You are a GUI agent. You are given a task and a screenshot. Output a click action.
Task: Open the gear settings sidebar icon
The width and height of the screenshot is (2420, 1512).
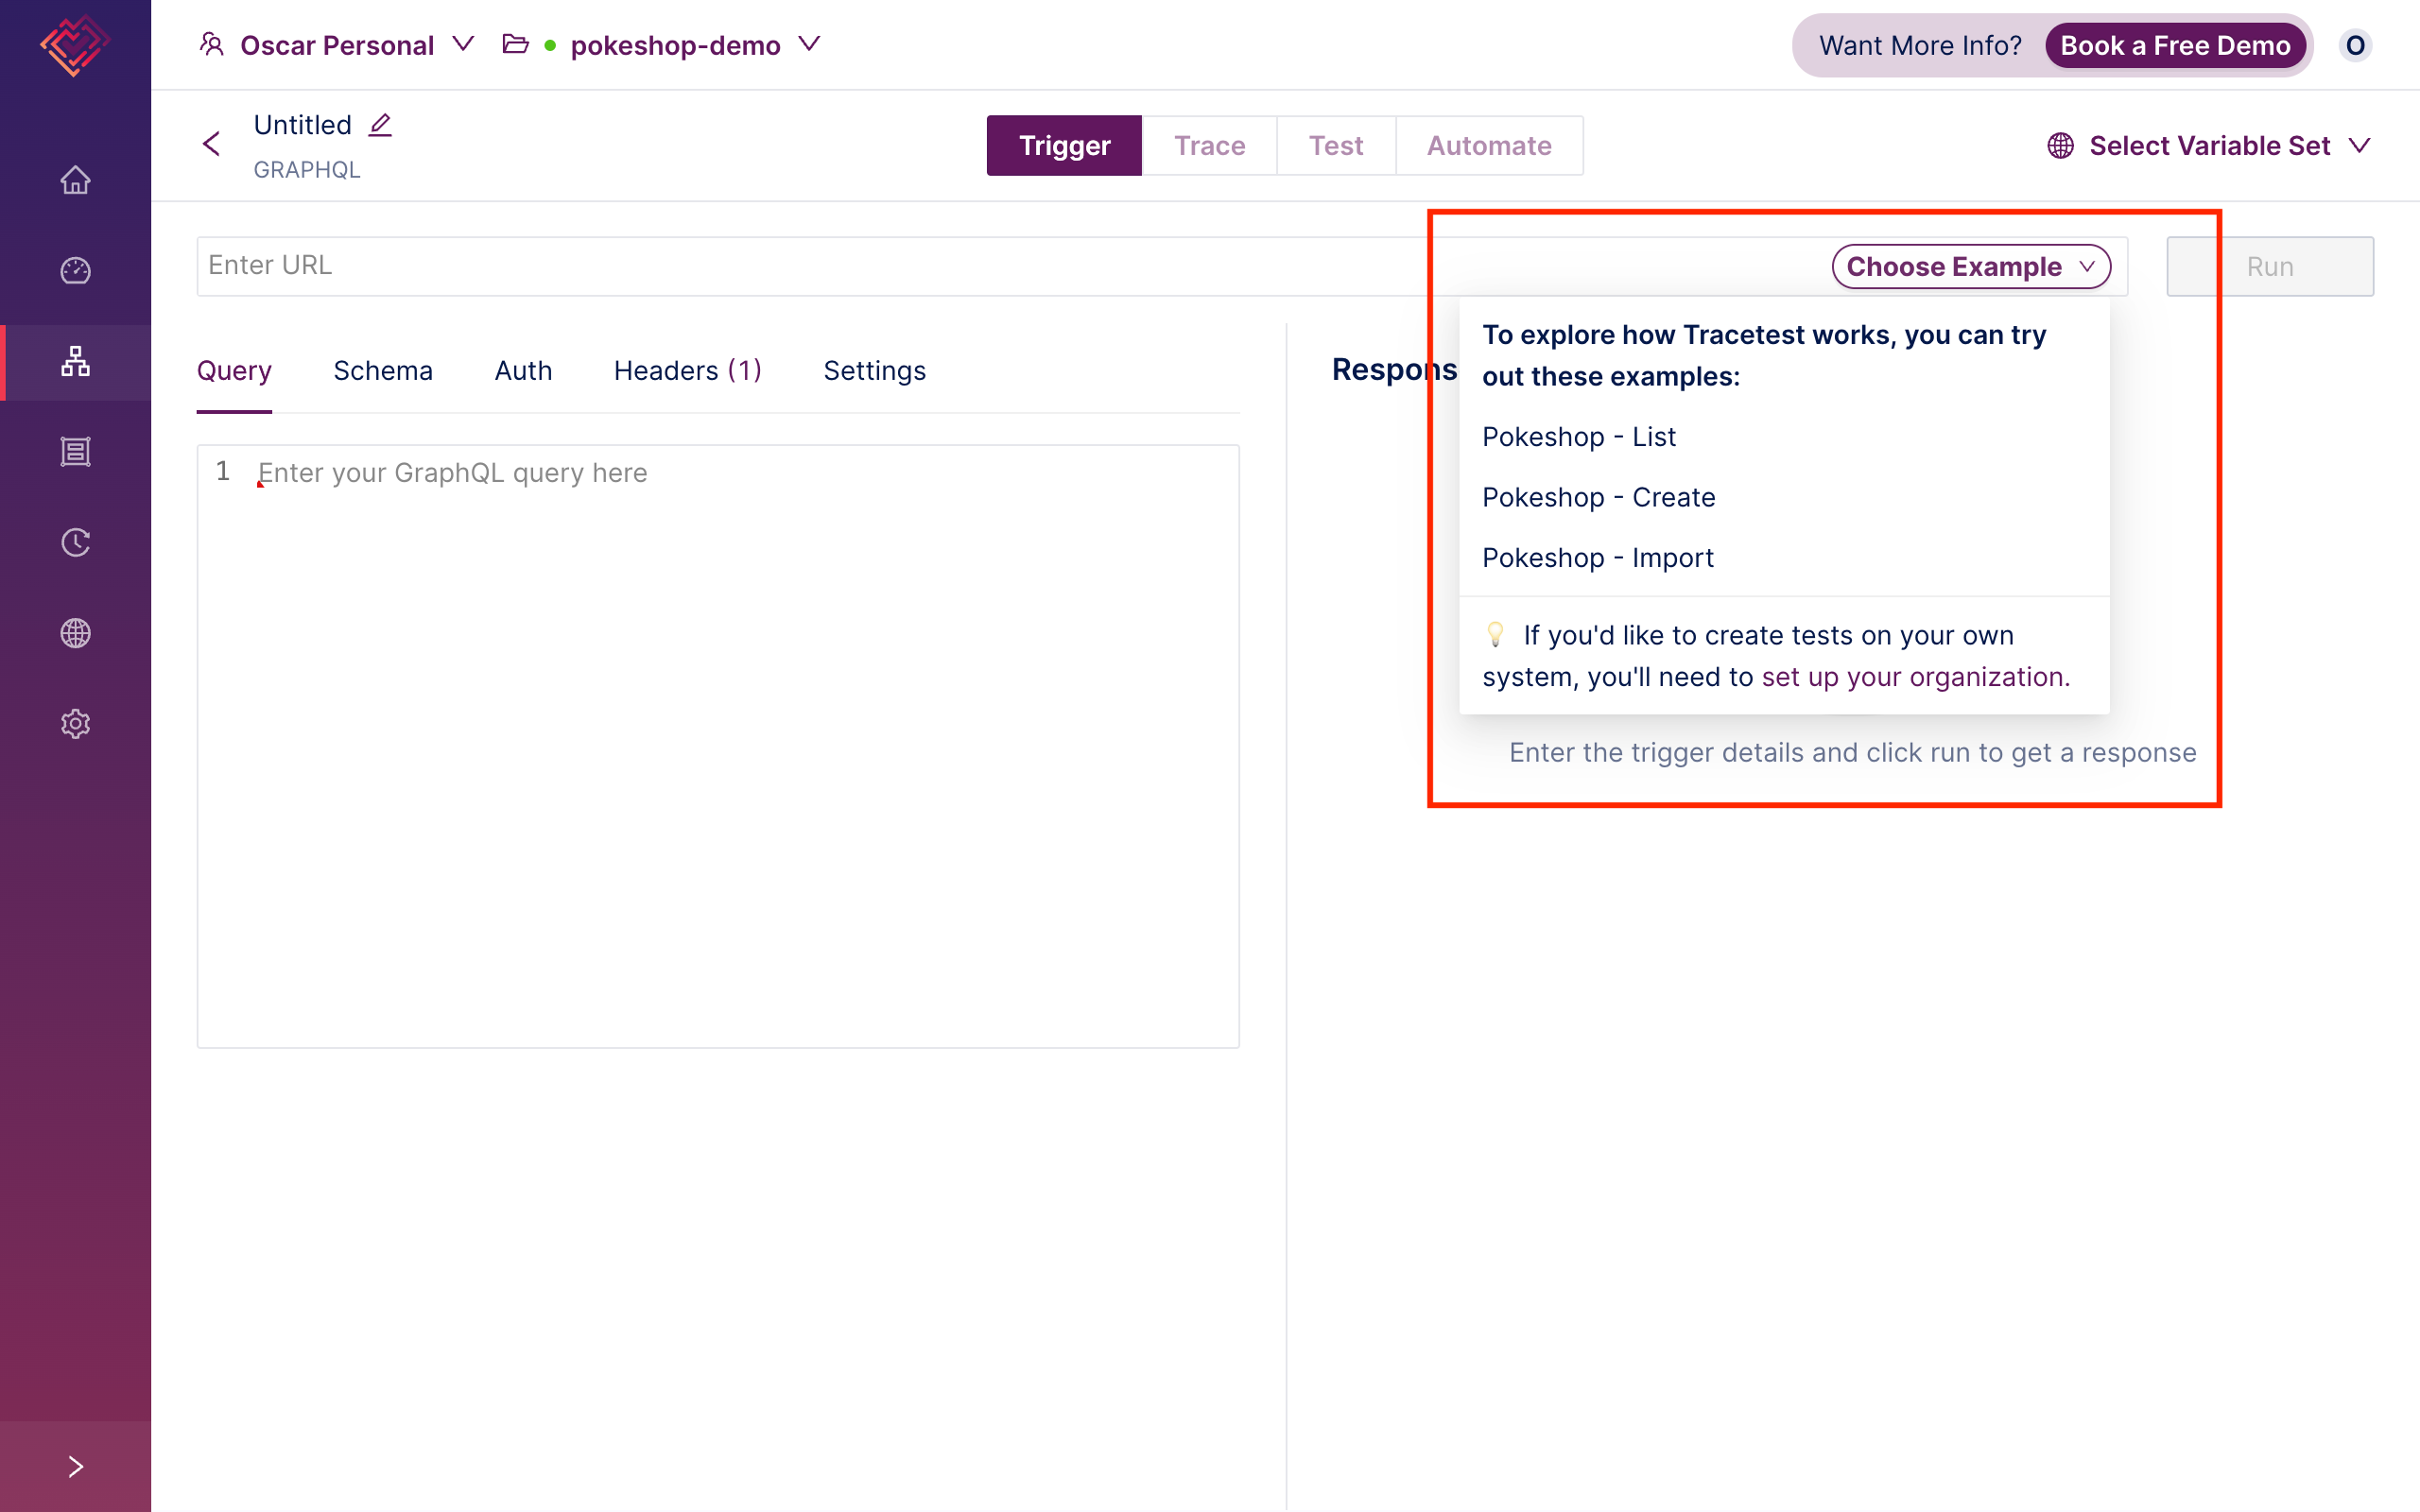pos(75,723)
